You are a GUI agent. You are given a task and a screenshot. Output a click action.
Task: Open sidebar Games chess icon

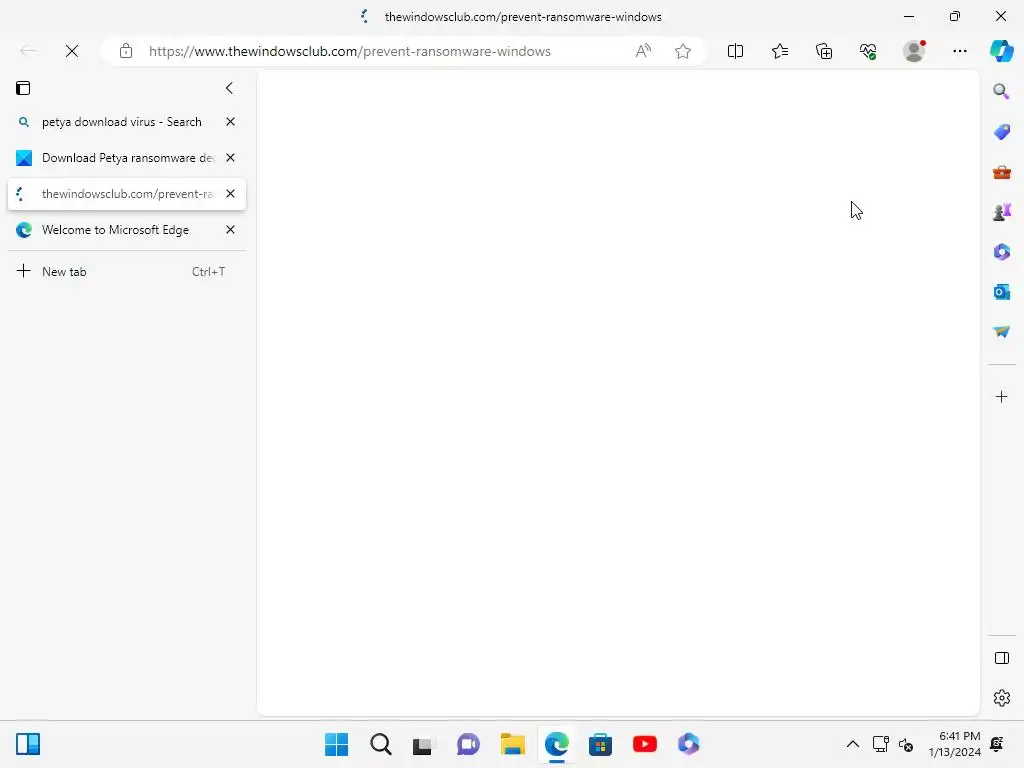click(x=1001, y=212)
